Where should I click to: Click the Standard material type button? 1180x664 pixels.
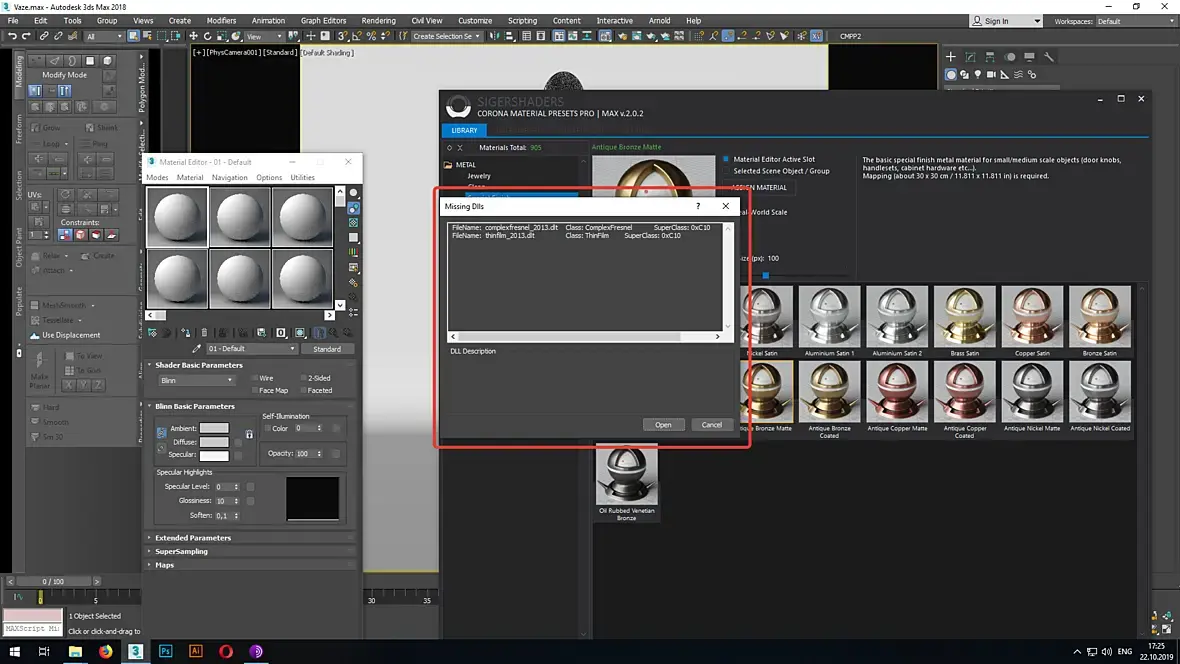327,349
